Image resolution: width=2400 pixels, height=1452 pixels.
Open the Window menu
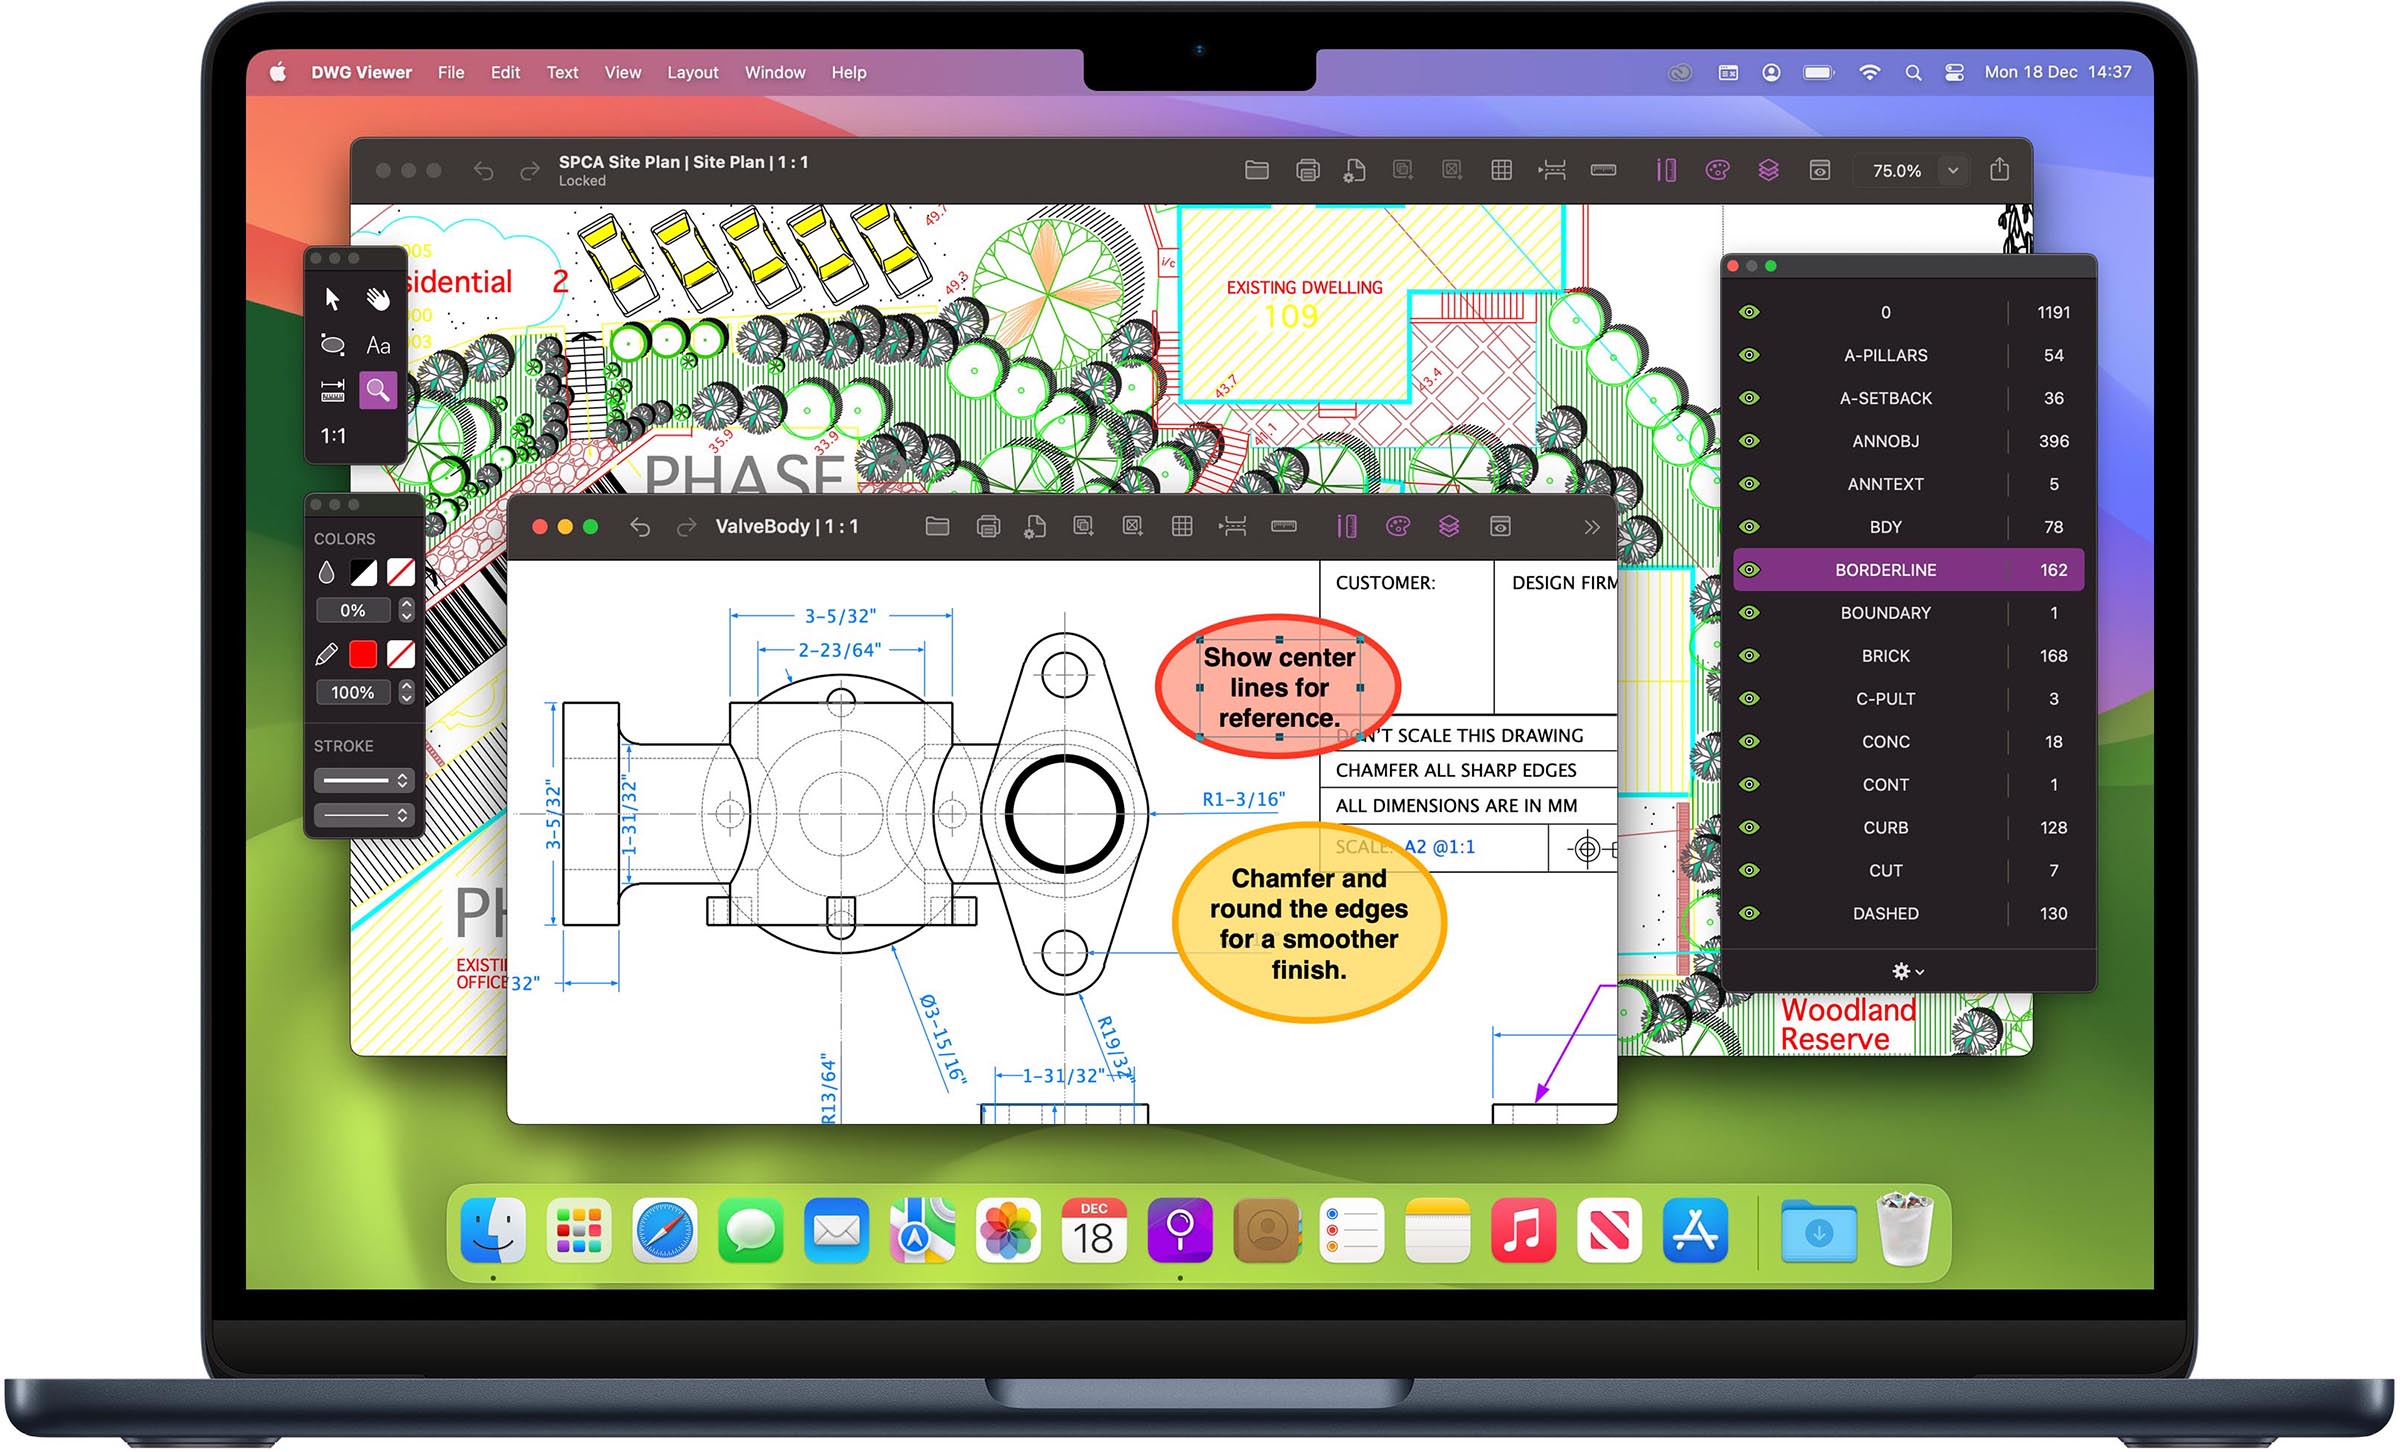click(775, 72)
